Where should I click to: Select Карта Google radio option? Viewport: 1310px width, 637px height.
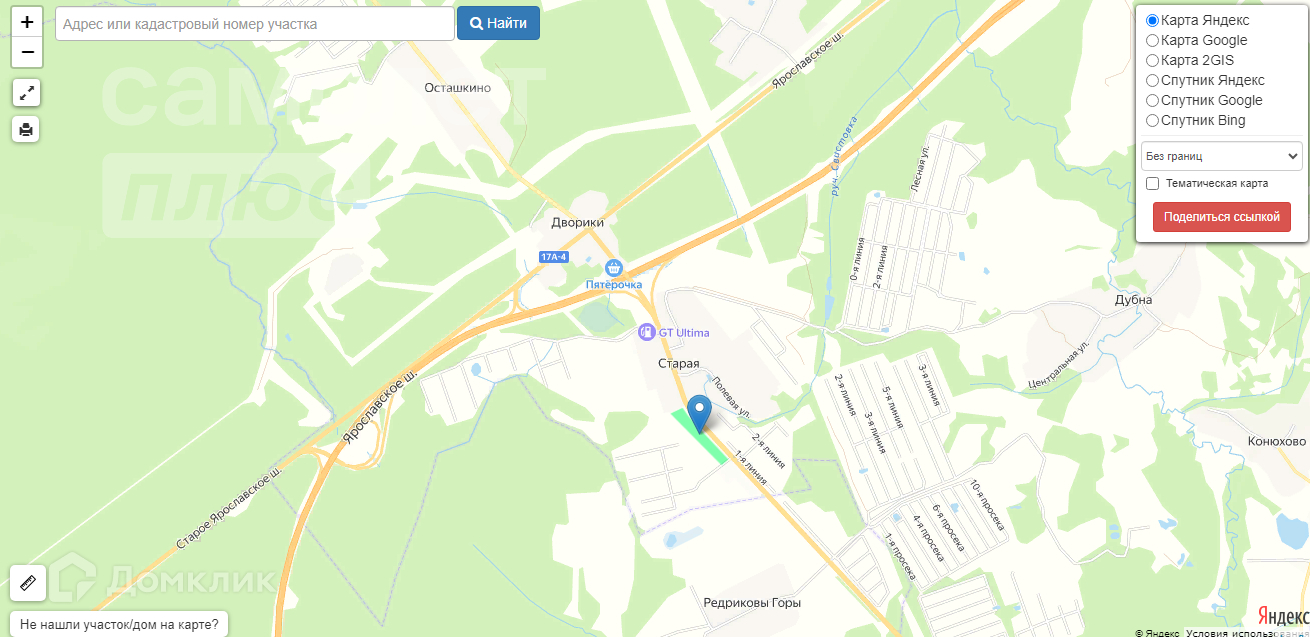(x=1152, y=40)
